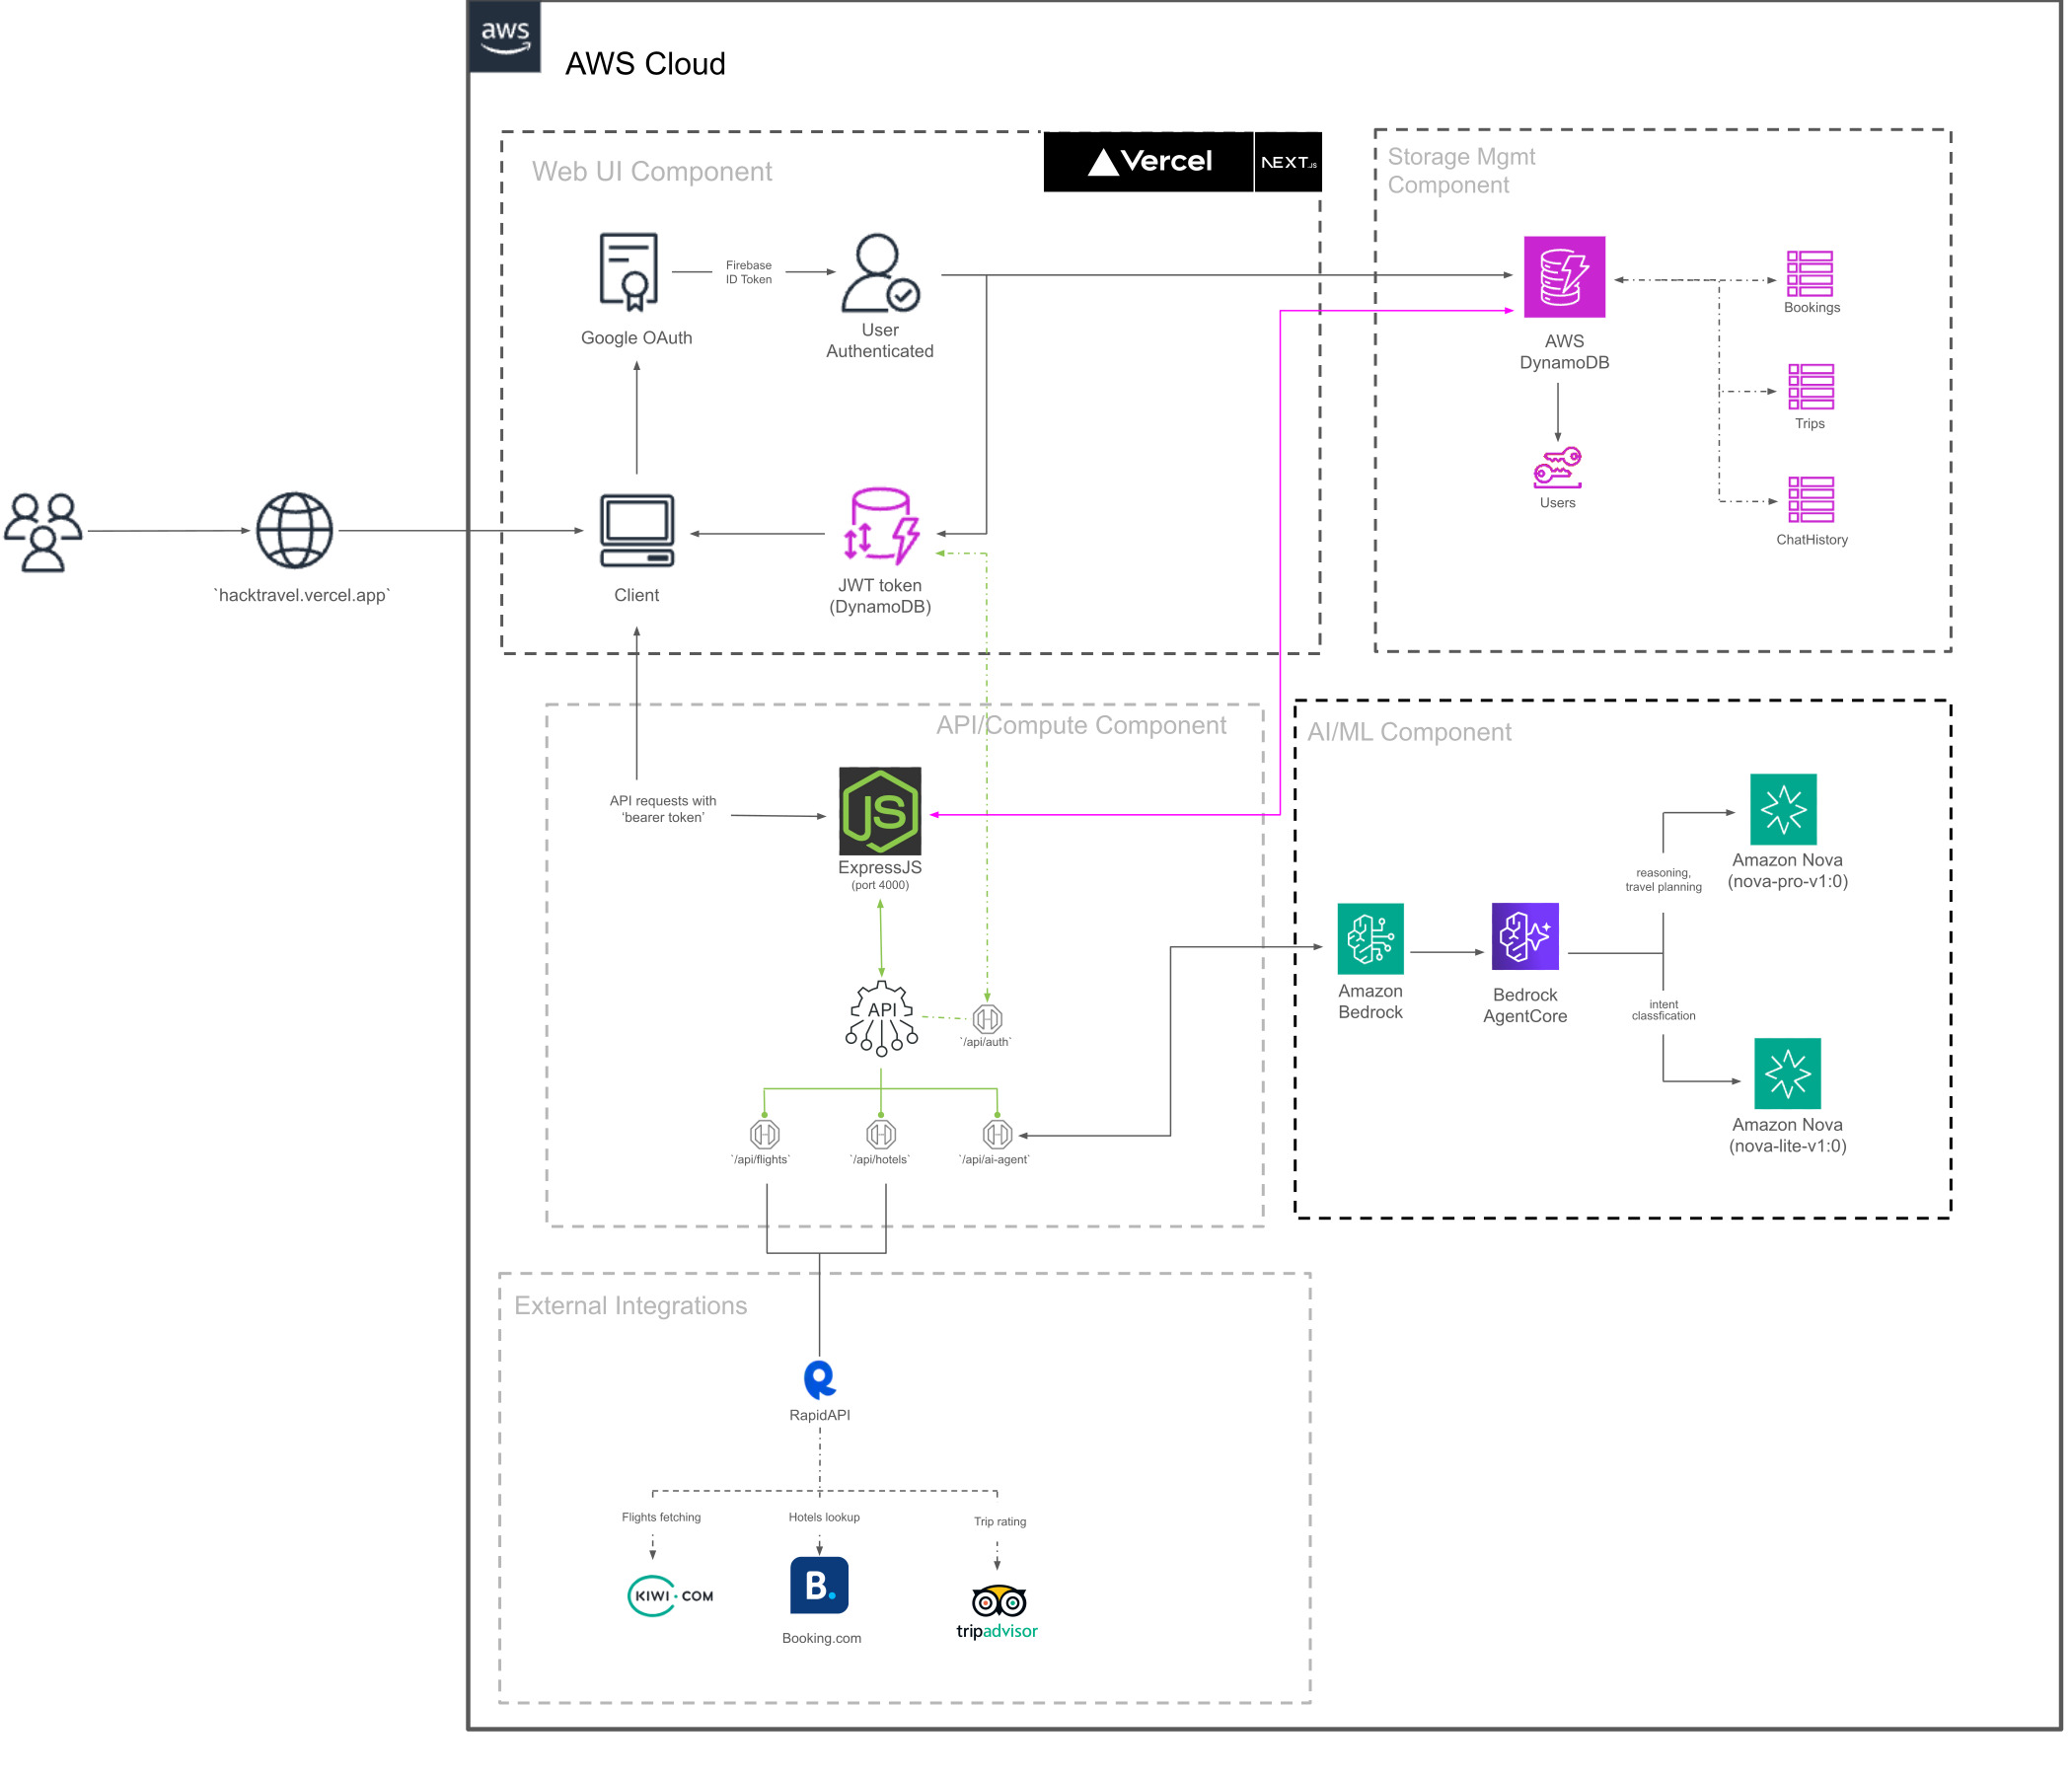The height and width of the screenshot is (1776, 2072).
Task: Select the ChatHistory table icon
Action: pyautogui.click(x=1810, y=500)
